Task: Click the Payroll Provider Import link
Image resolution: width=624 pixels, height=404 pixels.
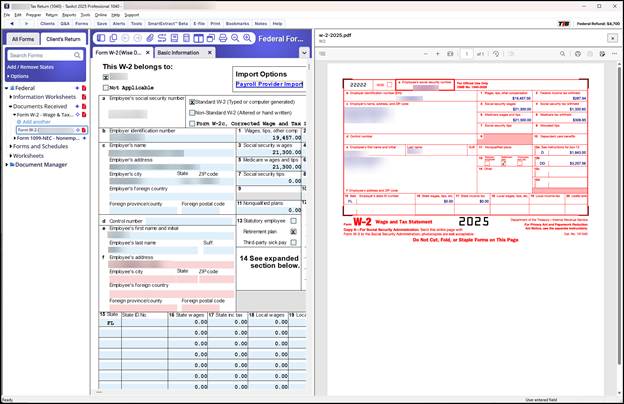Action: click(269, 84)
